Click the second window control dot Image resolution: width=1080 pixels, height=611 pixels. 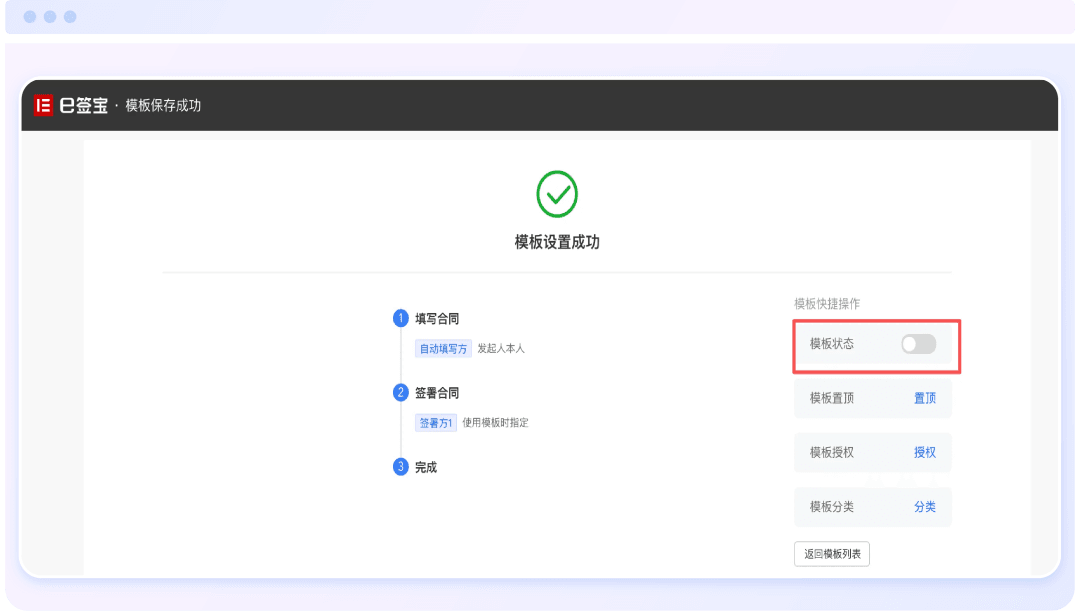[x=50, y=17]
